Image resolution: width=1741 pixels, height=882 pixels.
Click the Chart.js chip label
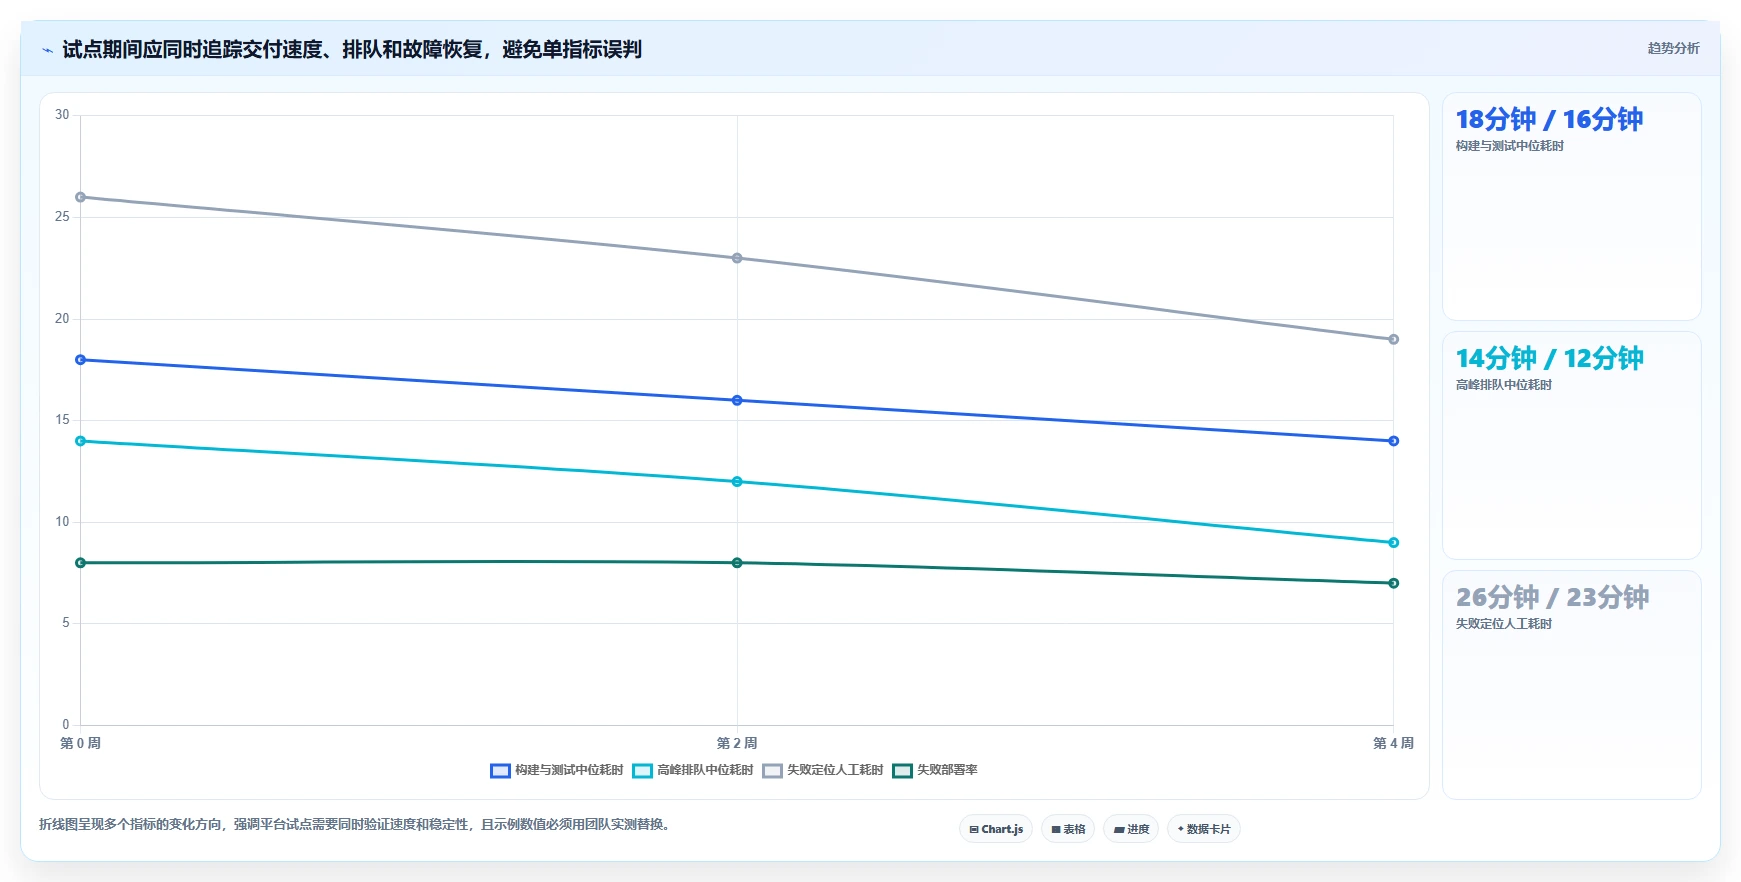1002,829
